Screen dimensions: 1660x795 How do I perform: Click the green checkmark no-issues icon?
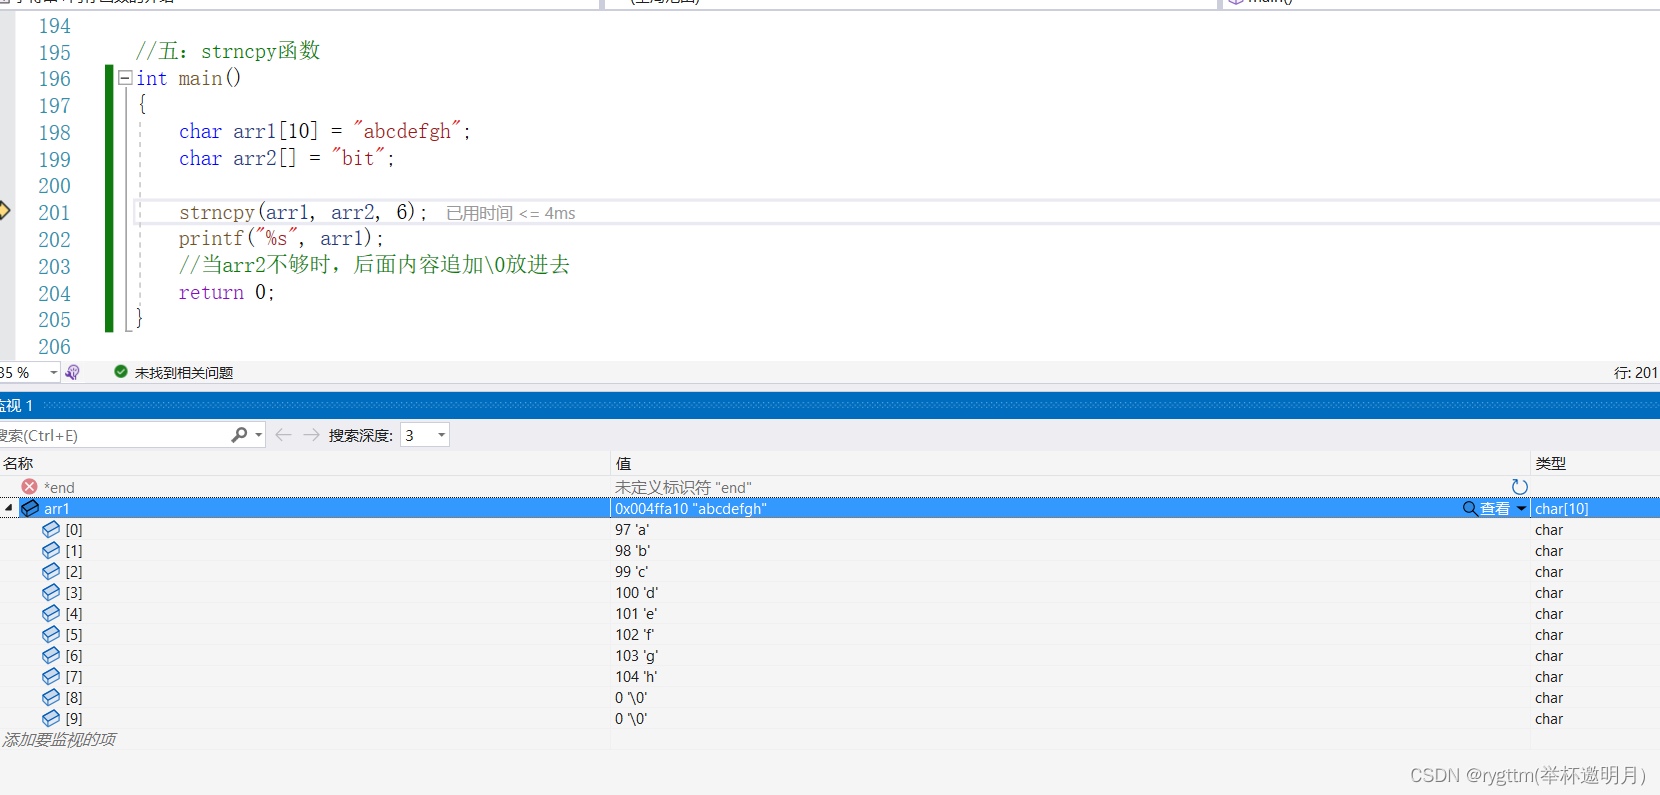tap(121, 372)
